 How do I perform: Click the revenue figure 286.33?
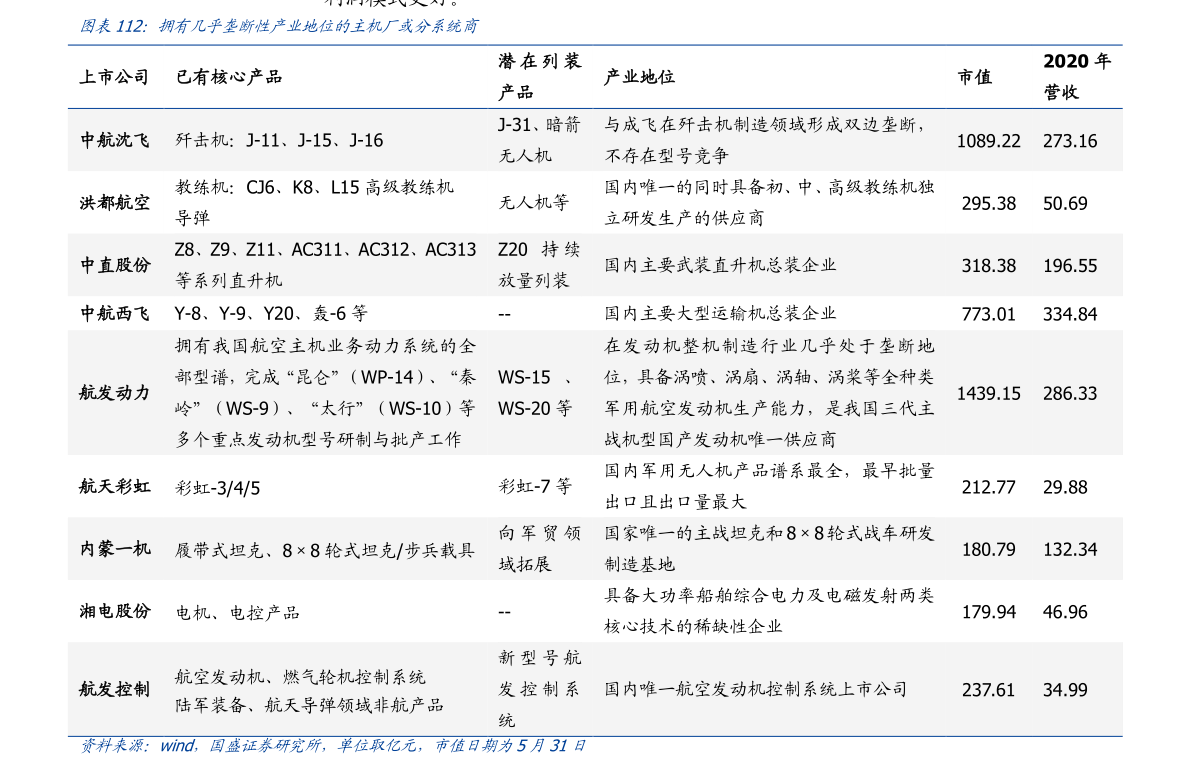[x=1070, y=393]
